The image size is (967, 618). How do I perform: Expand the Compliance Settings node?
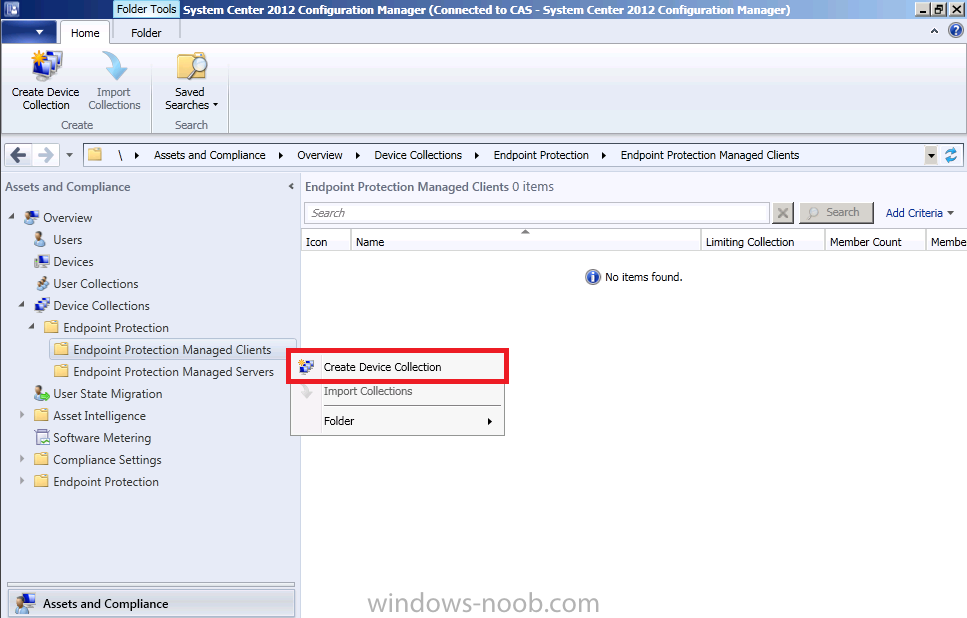[x=22, y=459]
